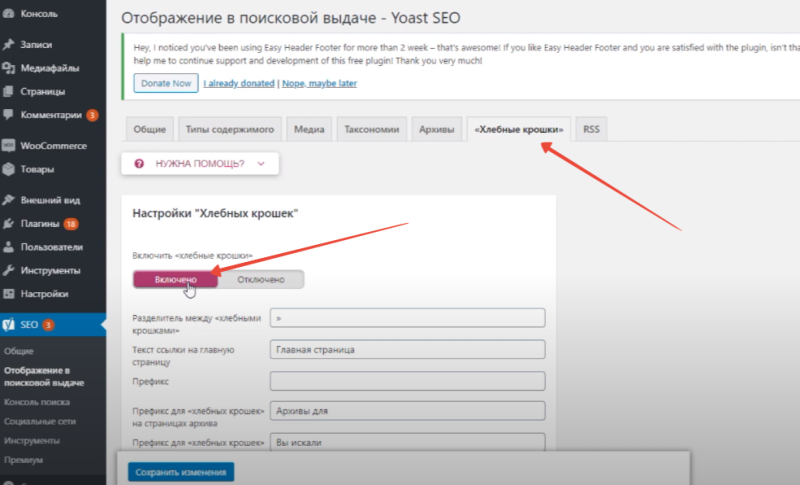Click the Инструменты wrench icon

[8, 270]
